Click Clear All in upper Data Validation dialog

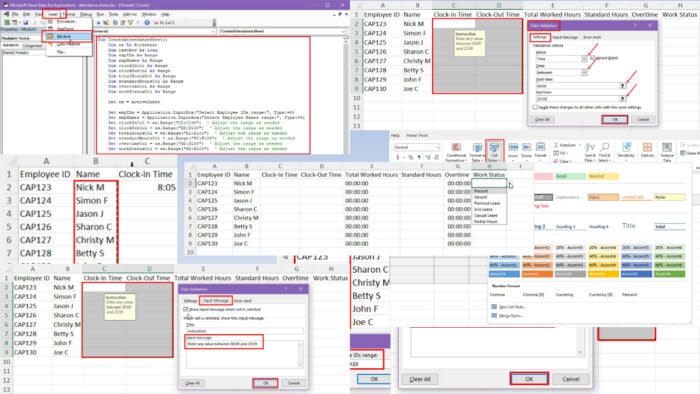pos(542,120)
